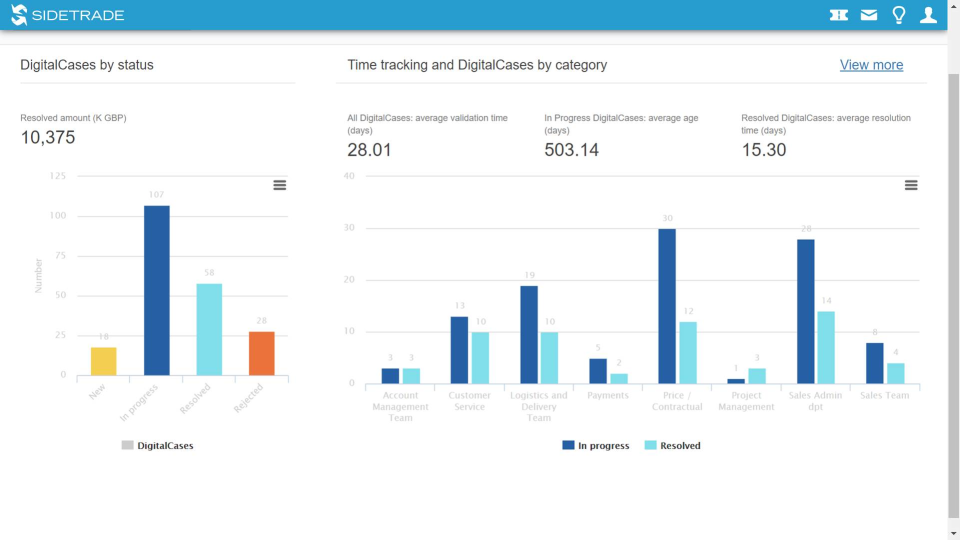
Task: Toggle DigitalCases legend item
Action: pos(157,446)
